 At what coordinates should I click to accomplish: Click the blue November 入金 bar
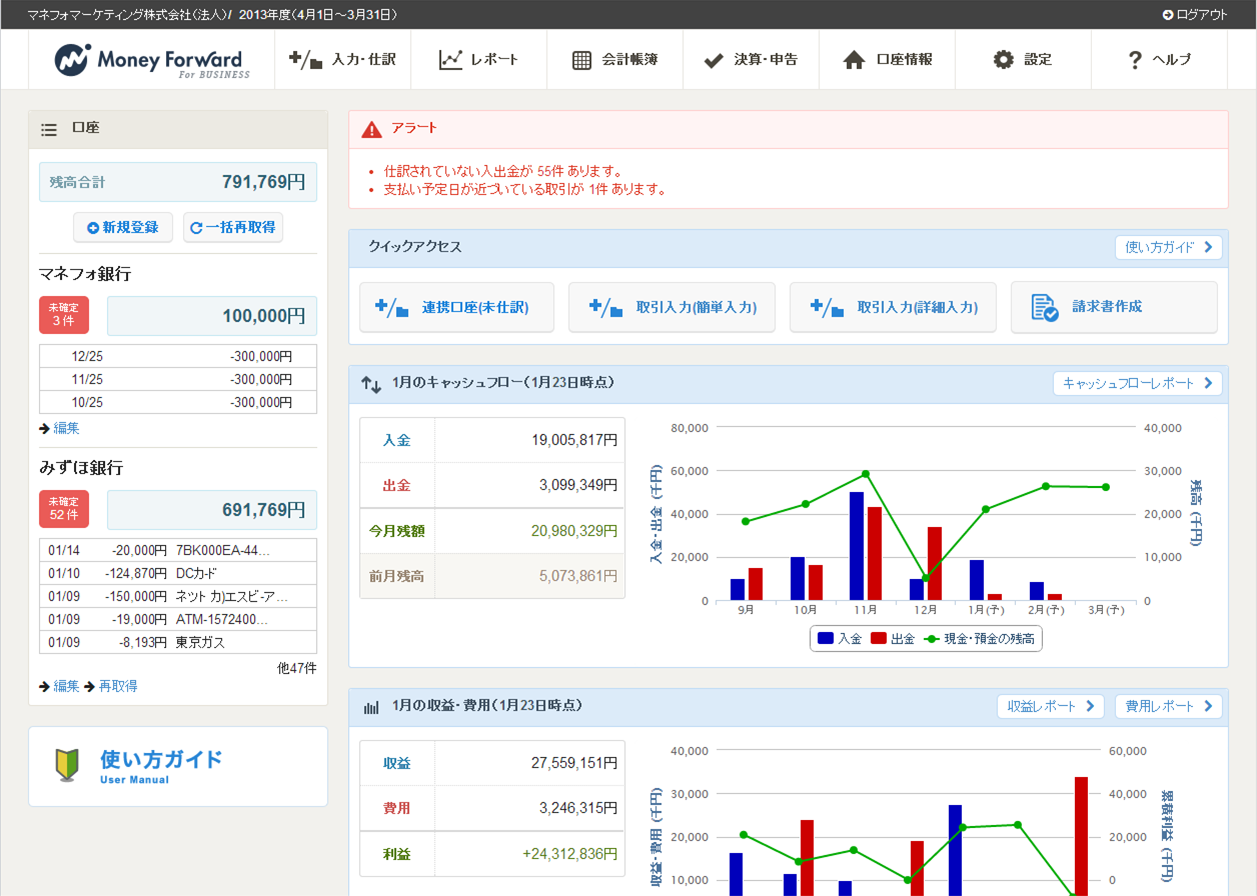coord(857,545)
